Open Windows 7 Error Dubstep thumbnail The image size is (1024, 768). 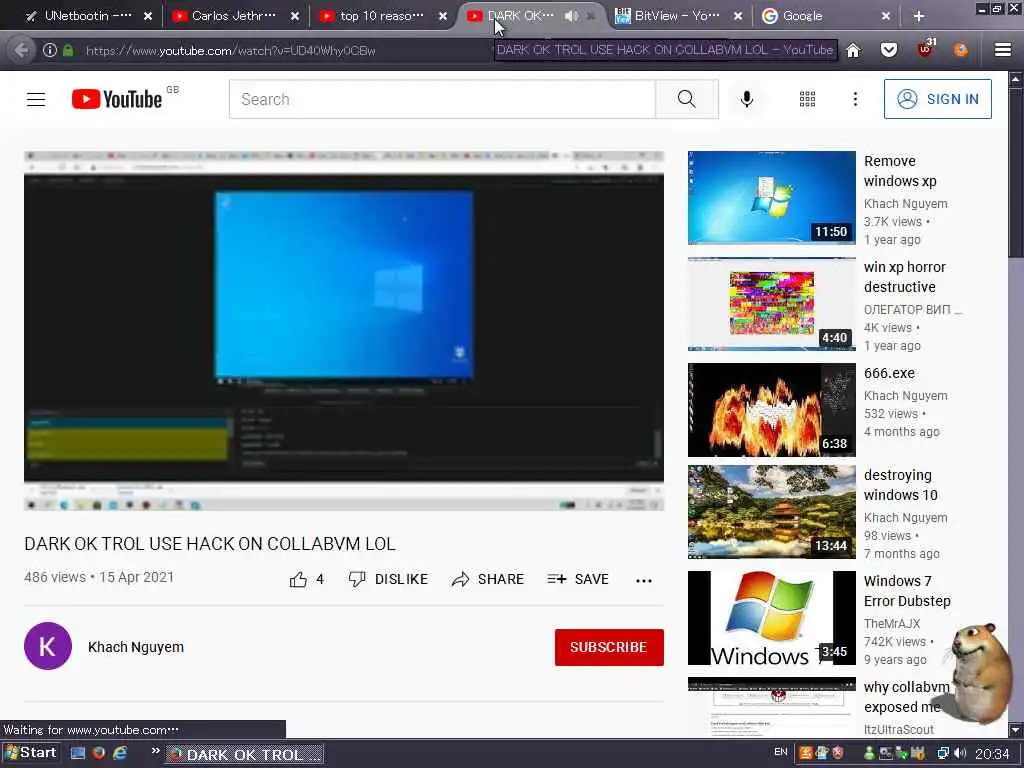point(771,618)
